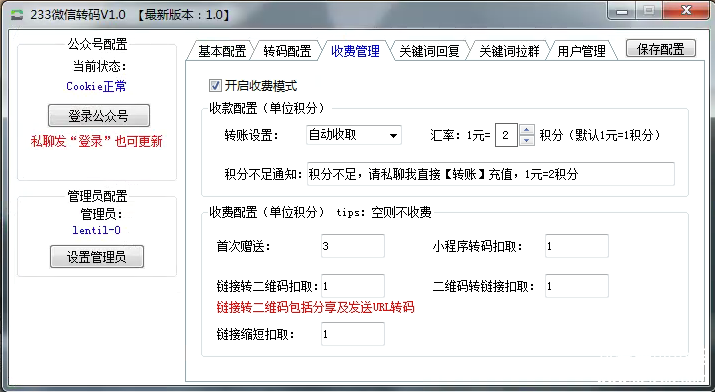
Task: Minimize the 233微信转码 window
Action: pyautogui.click(x=622, y=11)
